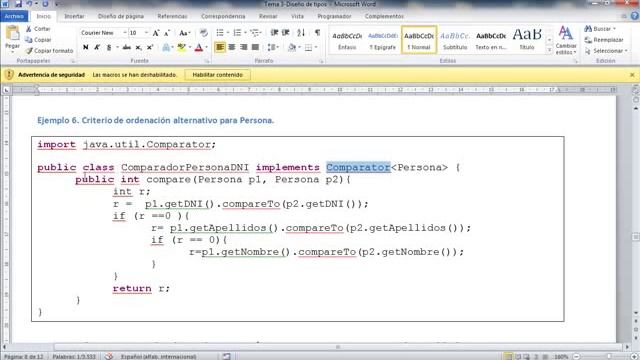The height and width of the screenshot is (360, 640).
Task: Align text left
Action: [220, 47]
